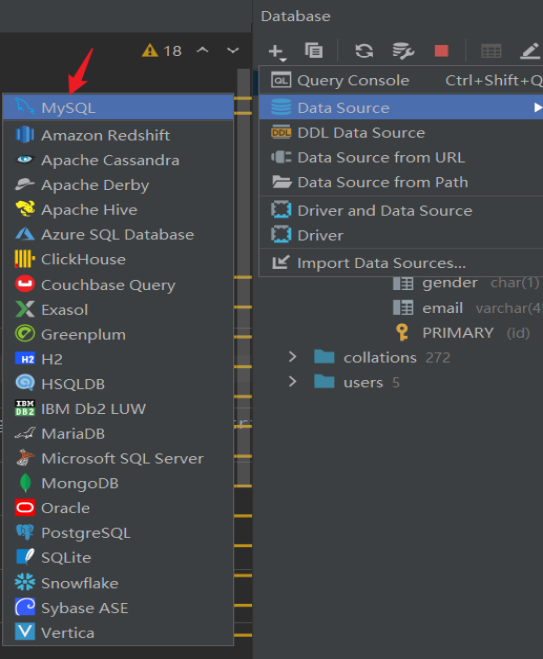Expand the users folder
Image resolution: width=543 pixels, height=659 pixels.
tap(293, 382)
